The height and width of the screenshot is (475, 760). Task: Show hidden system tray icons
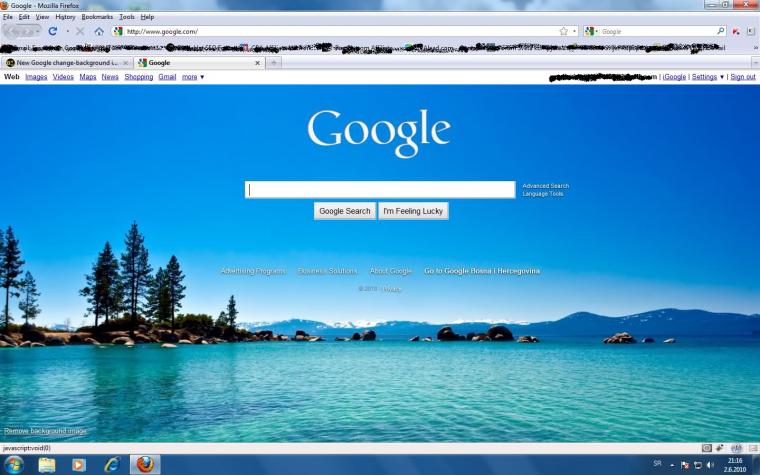(x=672, y=465)
